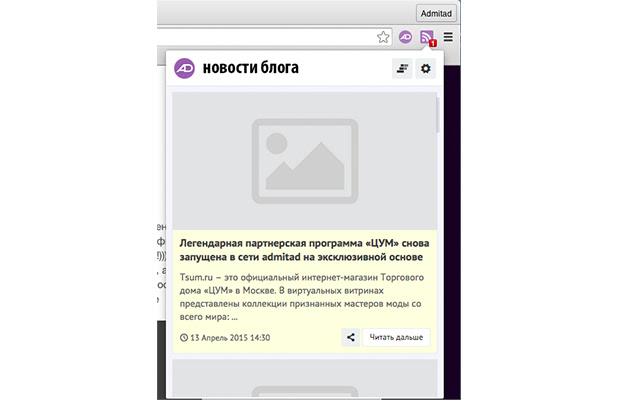
Task: Click the Читать дальше button
Action: [x=396, y=338]
